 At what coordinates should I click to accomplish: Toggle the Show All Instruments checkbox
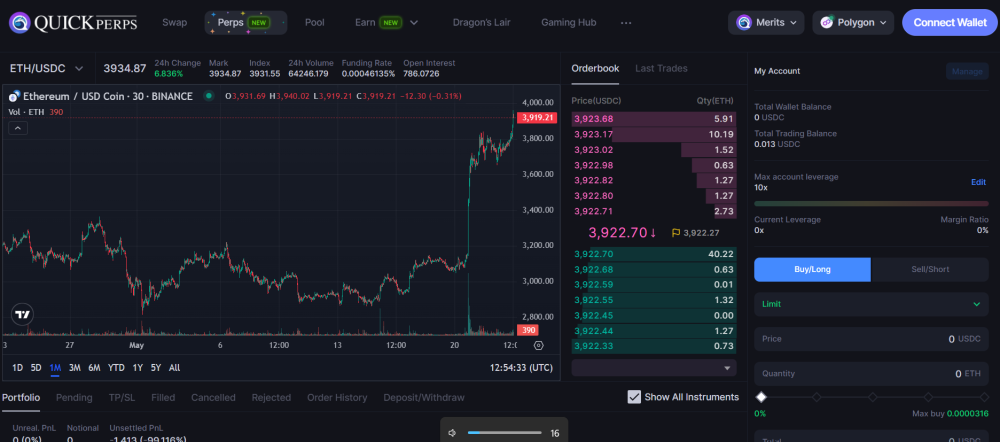[x=634, y=397]
